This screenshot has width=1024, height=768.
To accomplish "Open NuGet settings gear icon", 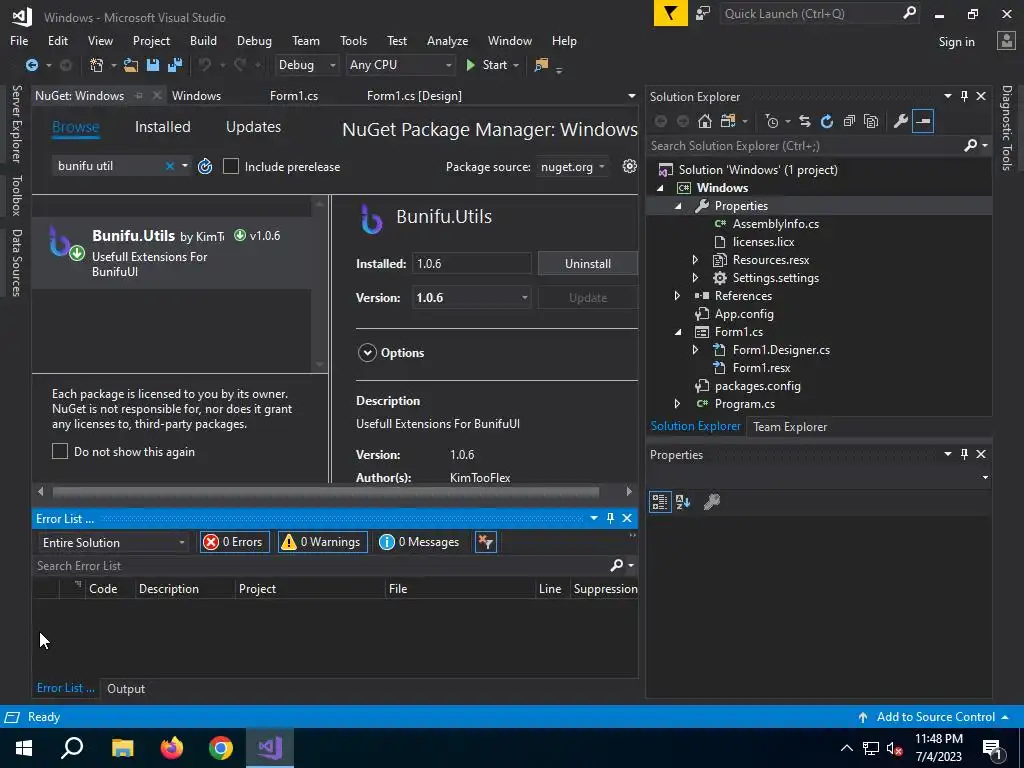I will point(630,166).
